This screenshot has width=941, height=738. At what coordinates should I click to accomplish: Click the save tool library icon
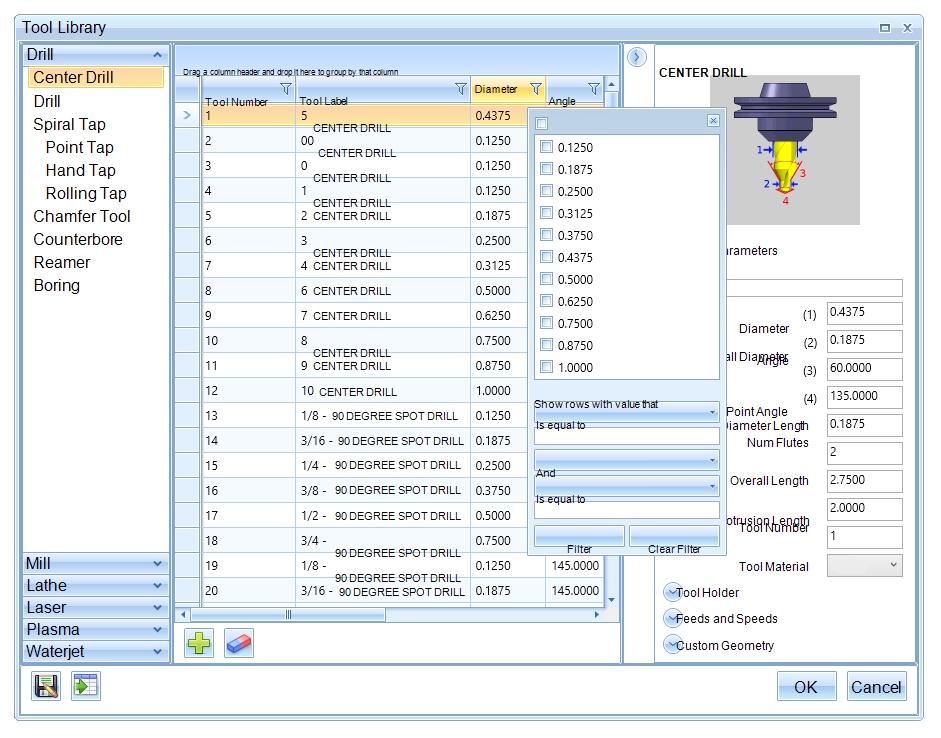click(46, 686)
